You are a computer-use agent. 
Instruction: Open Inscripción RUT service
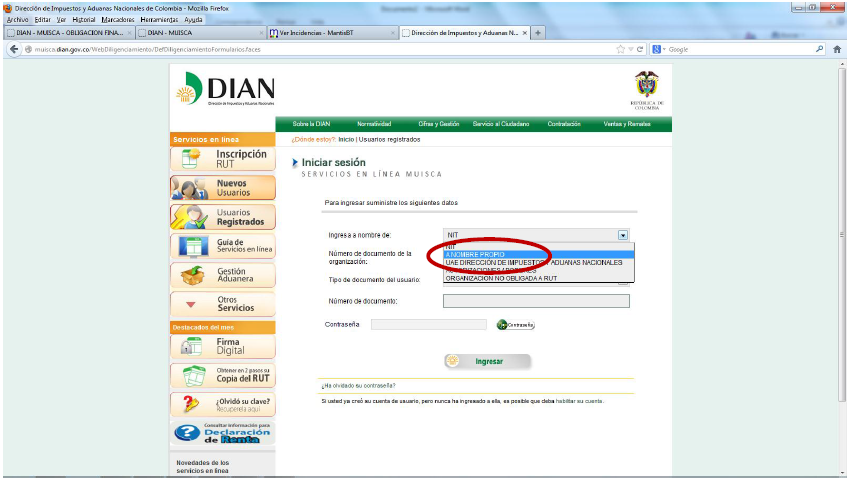223,159
